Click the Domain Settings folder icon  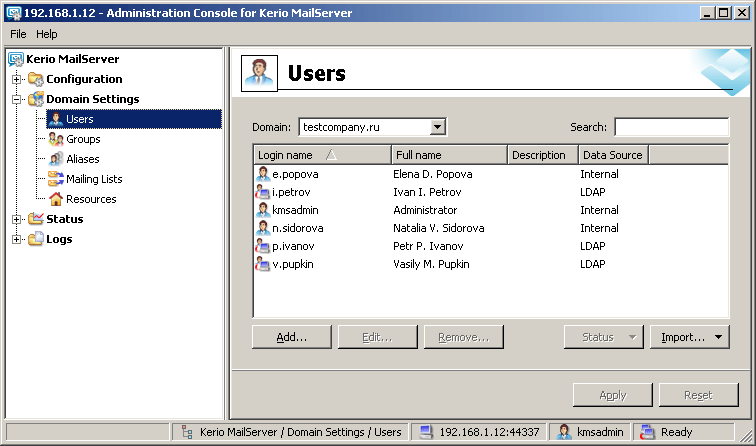click(x=36, y=99)
